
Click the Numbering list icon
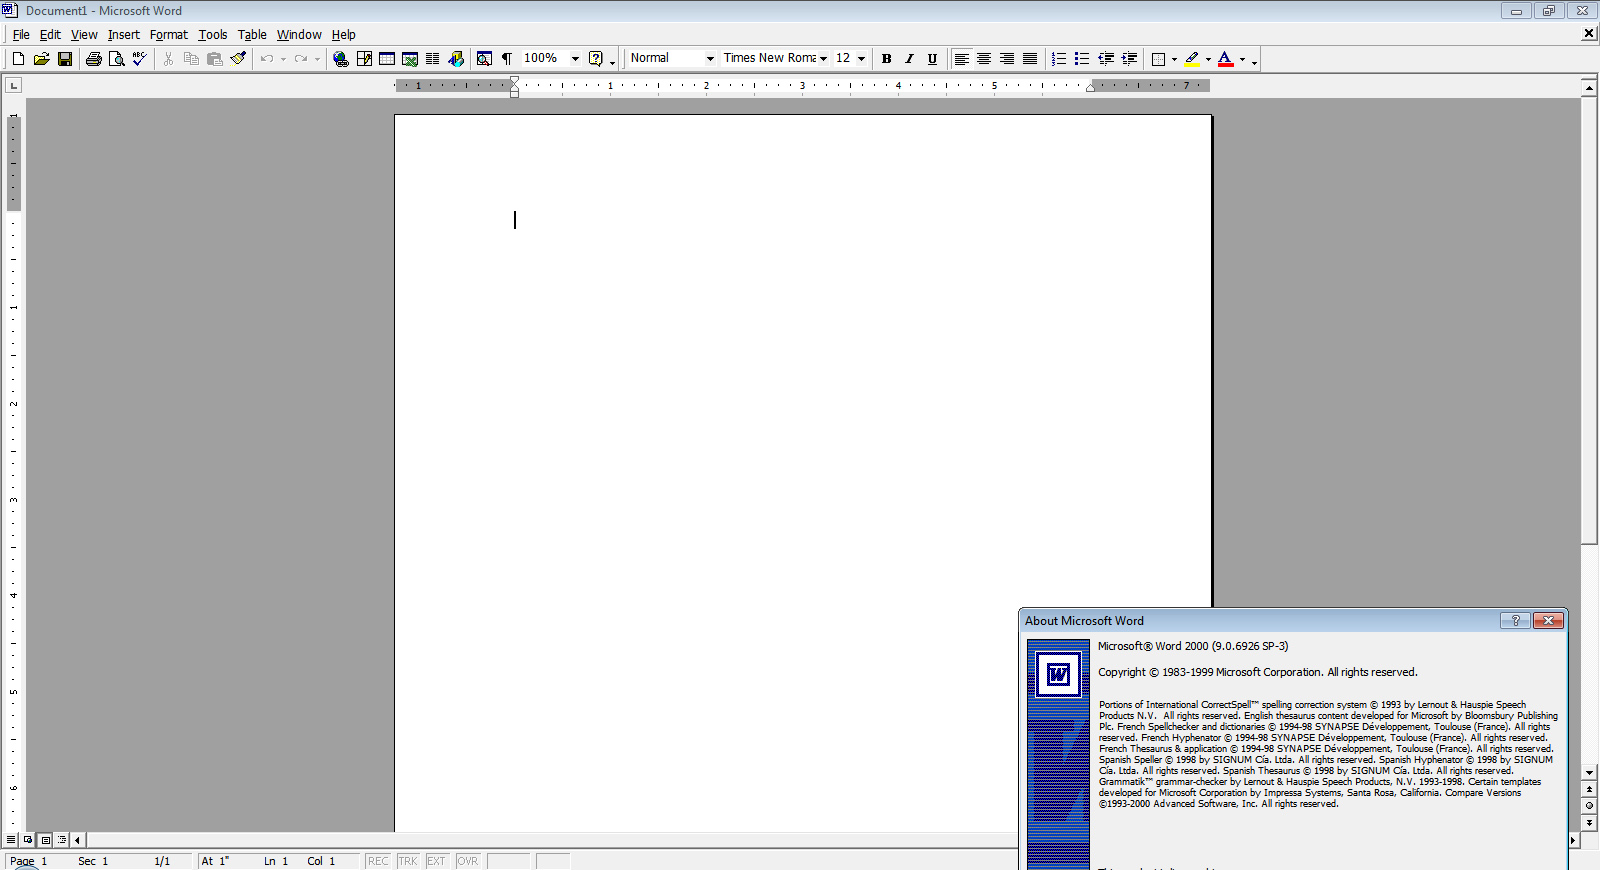point(1059,59)
